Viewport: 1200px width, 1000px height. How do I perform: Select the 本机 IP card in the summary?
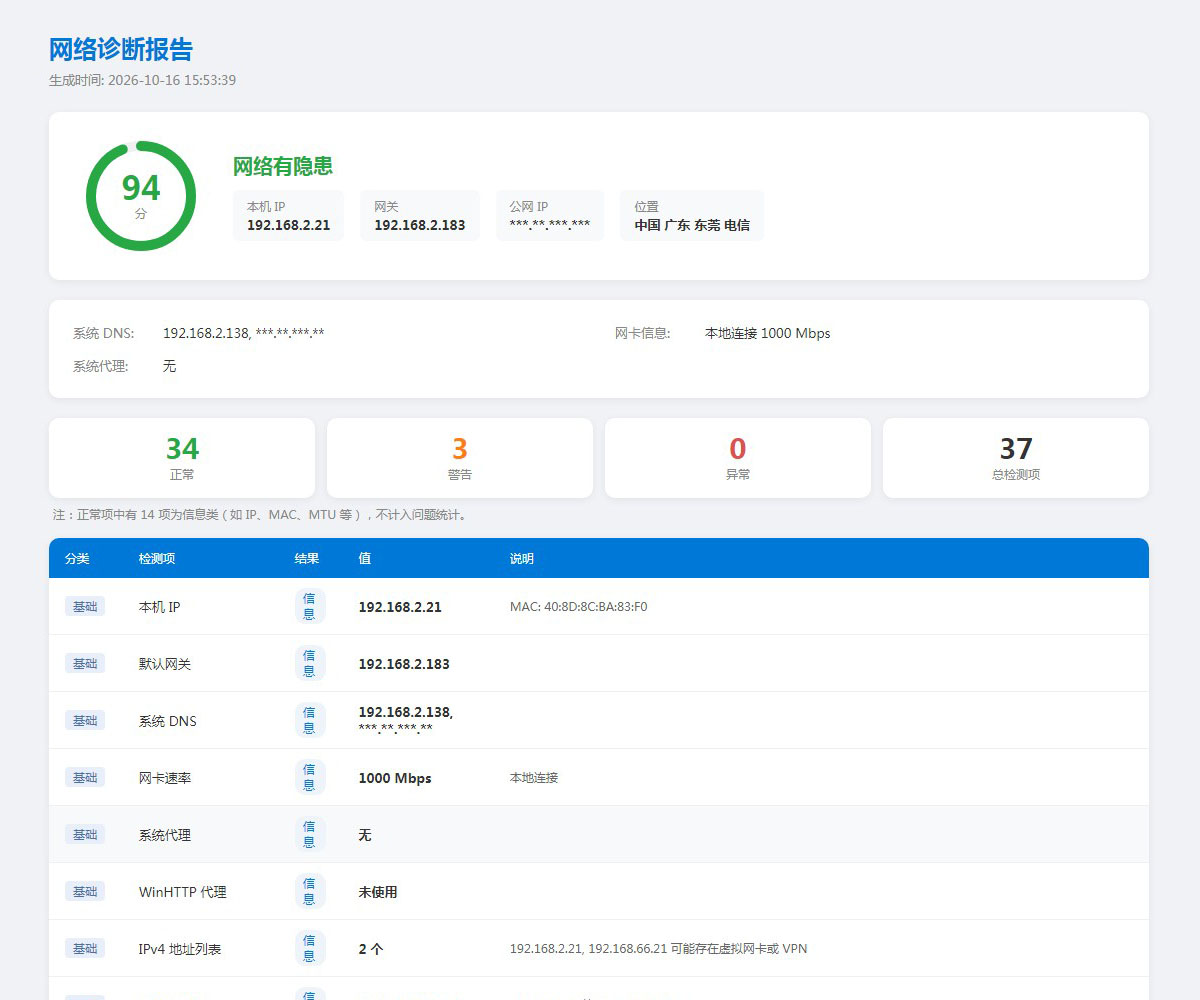click(x=288, y=215)
